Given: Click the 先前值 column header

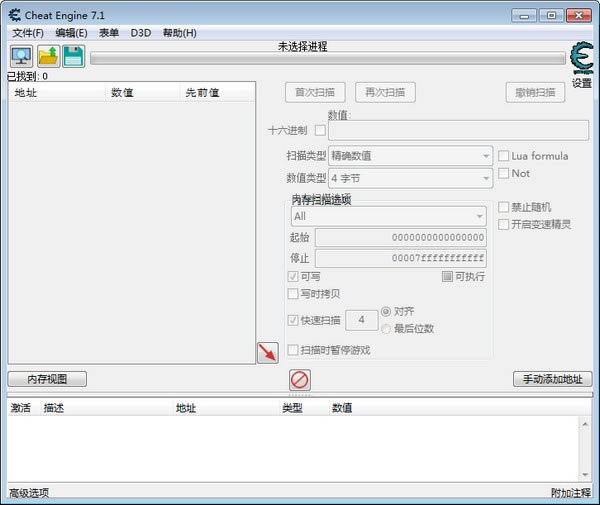Looking at the screenshot, I should tap(217, 92).
